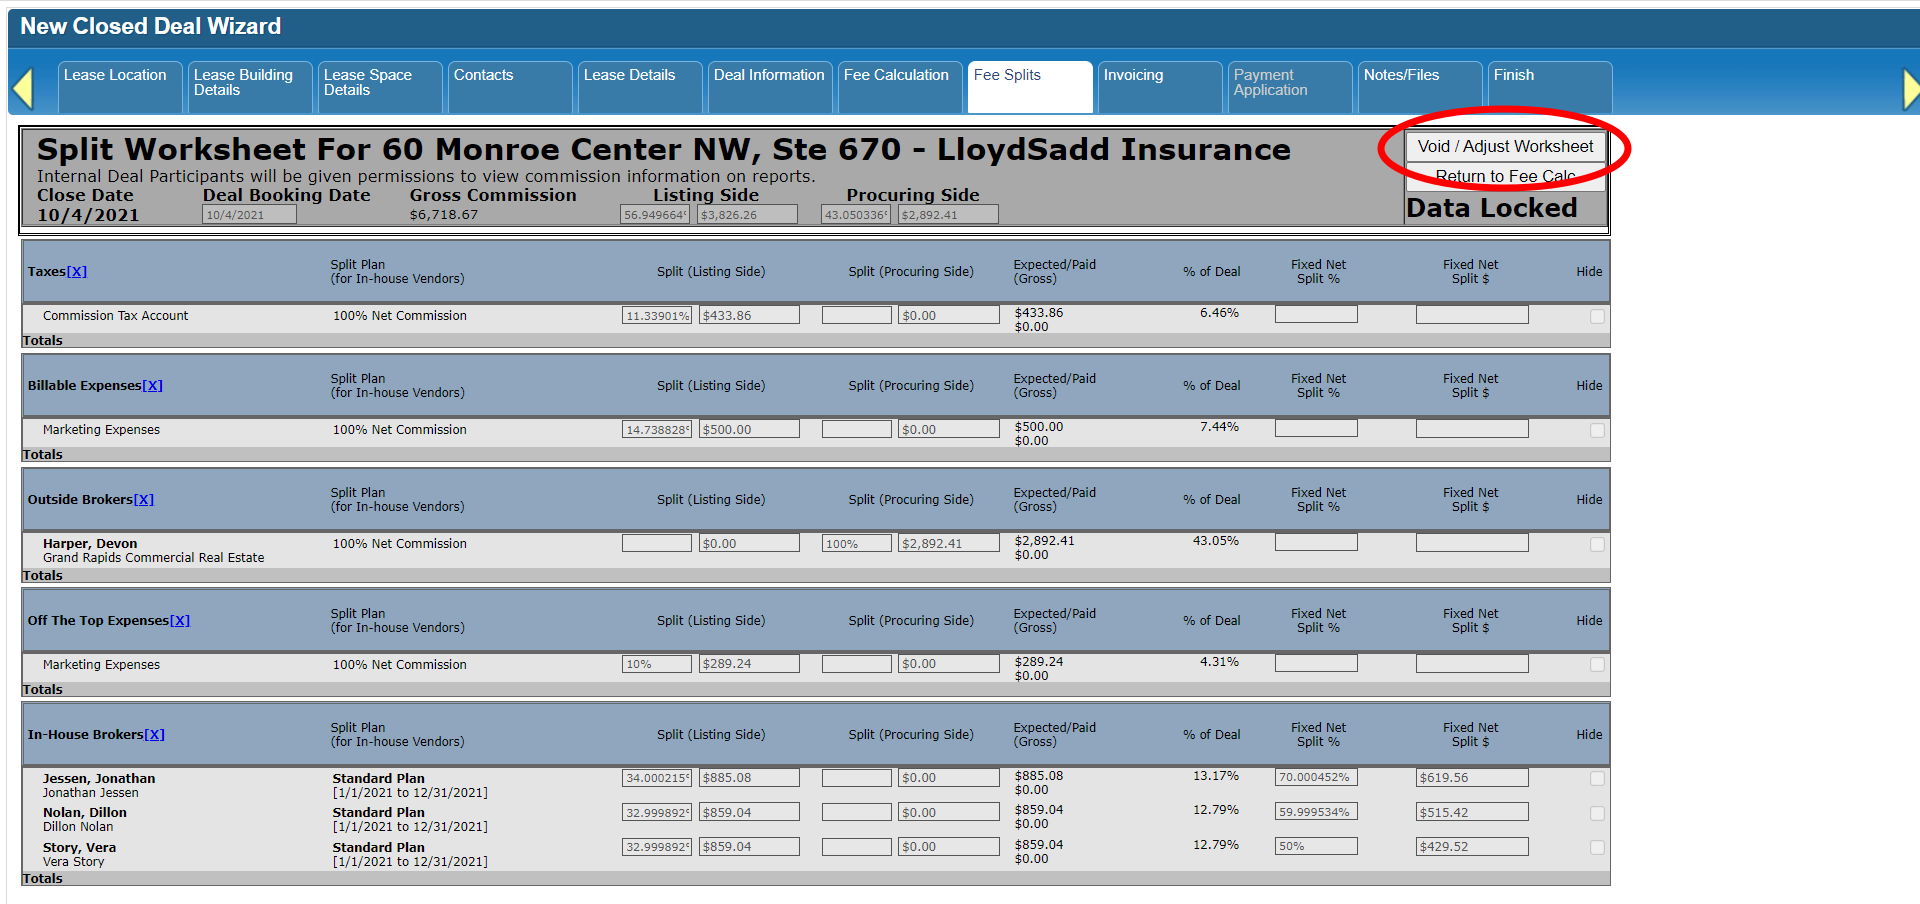Click Listing Side percent field for Marketing Expenses 10%
The image size is (1920, 904).
(656, 664)
